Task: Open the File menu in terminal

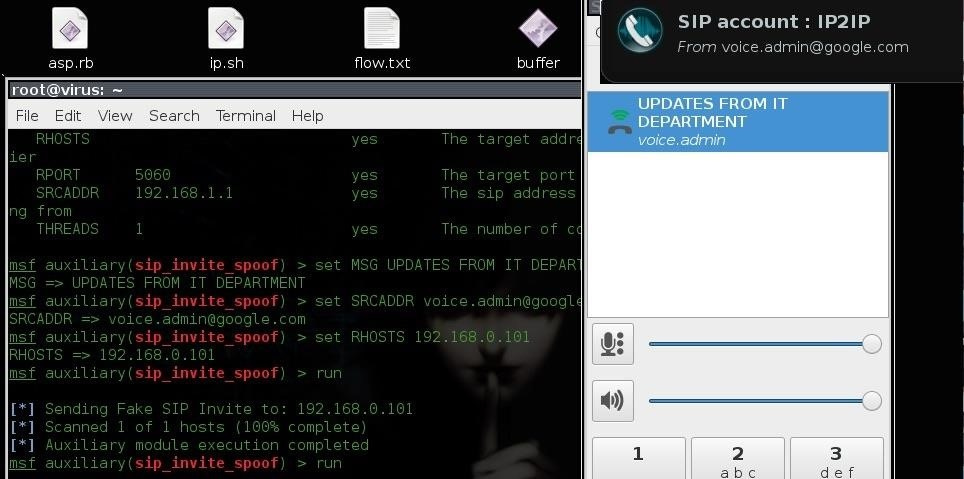Action: [x=27, y=116]
